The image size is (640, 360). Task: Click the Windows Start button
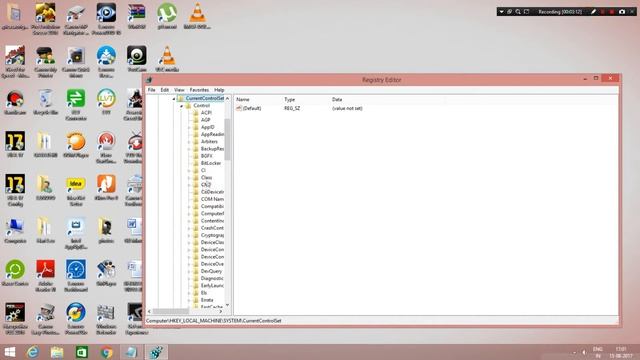(9, 352)
